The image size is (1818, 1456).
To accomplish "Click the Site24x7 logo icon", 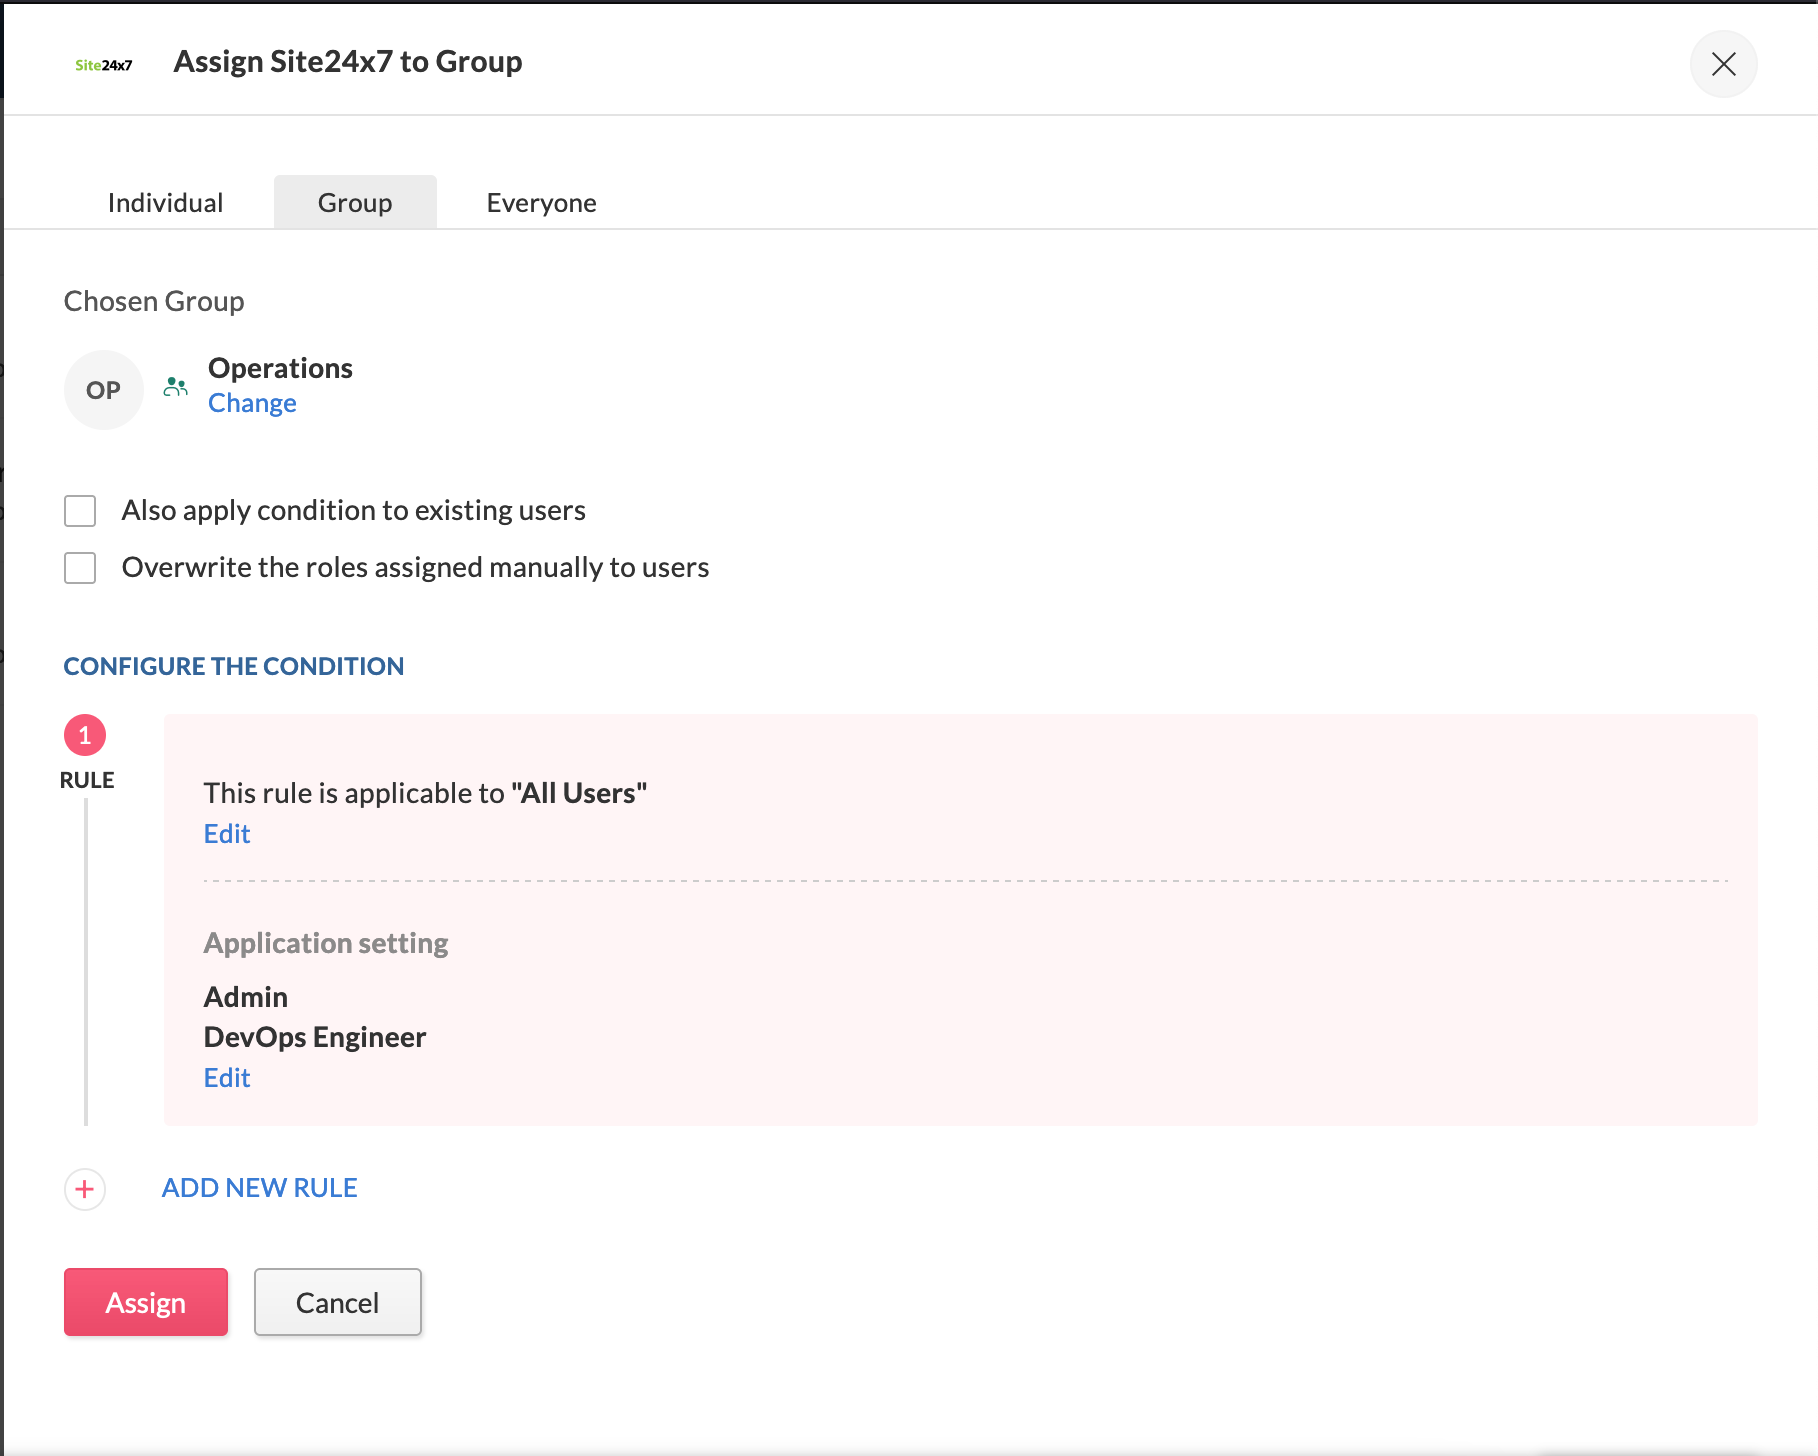I will 103,65.
